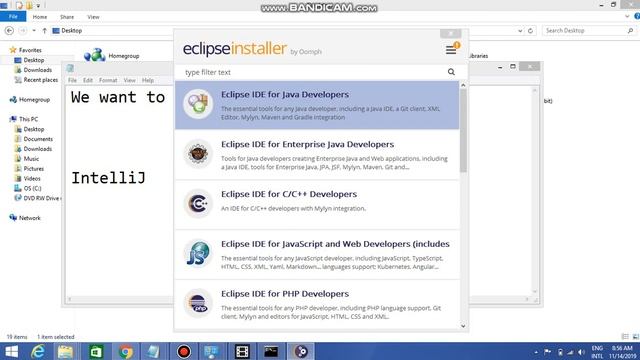Viewport: 640px width, 360px height.
Task: Expand the File Explorer ribbon chevron
Action: click(627, 16)
